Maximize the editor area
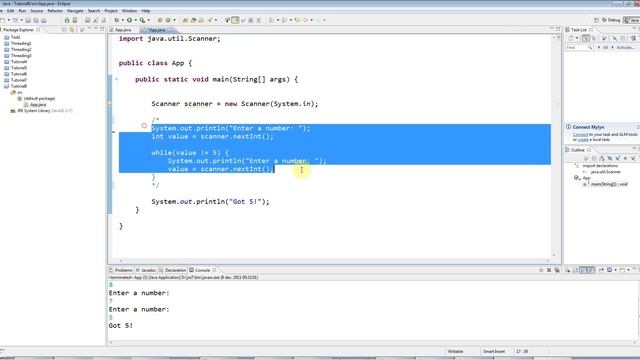 558,29
